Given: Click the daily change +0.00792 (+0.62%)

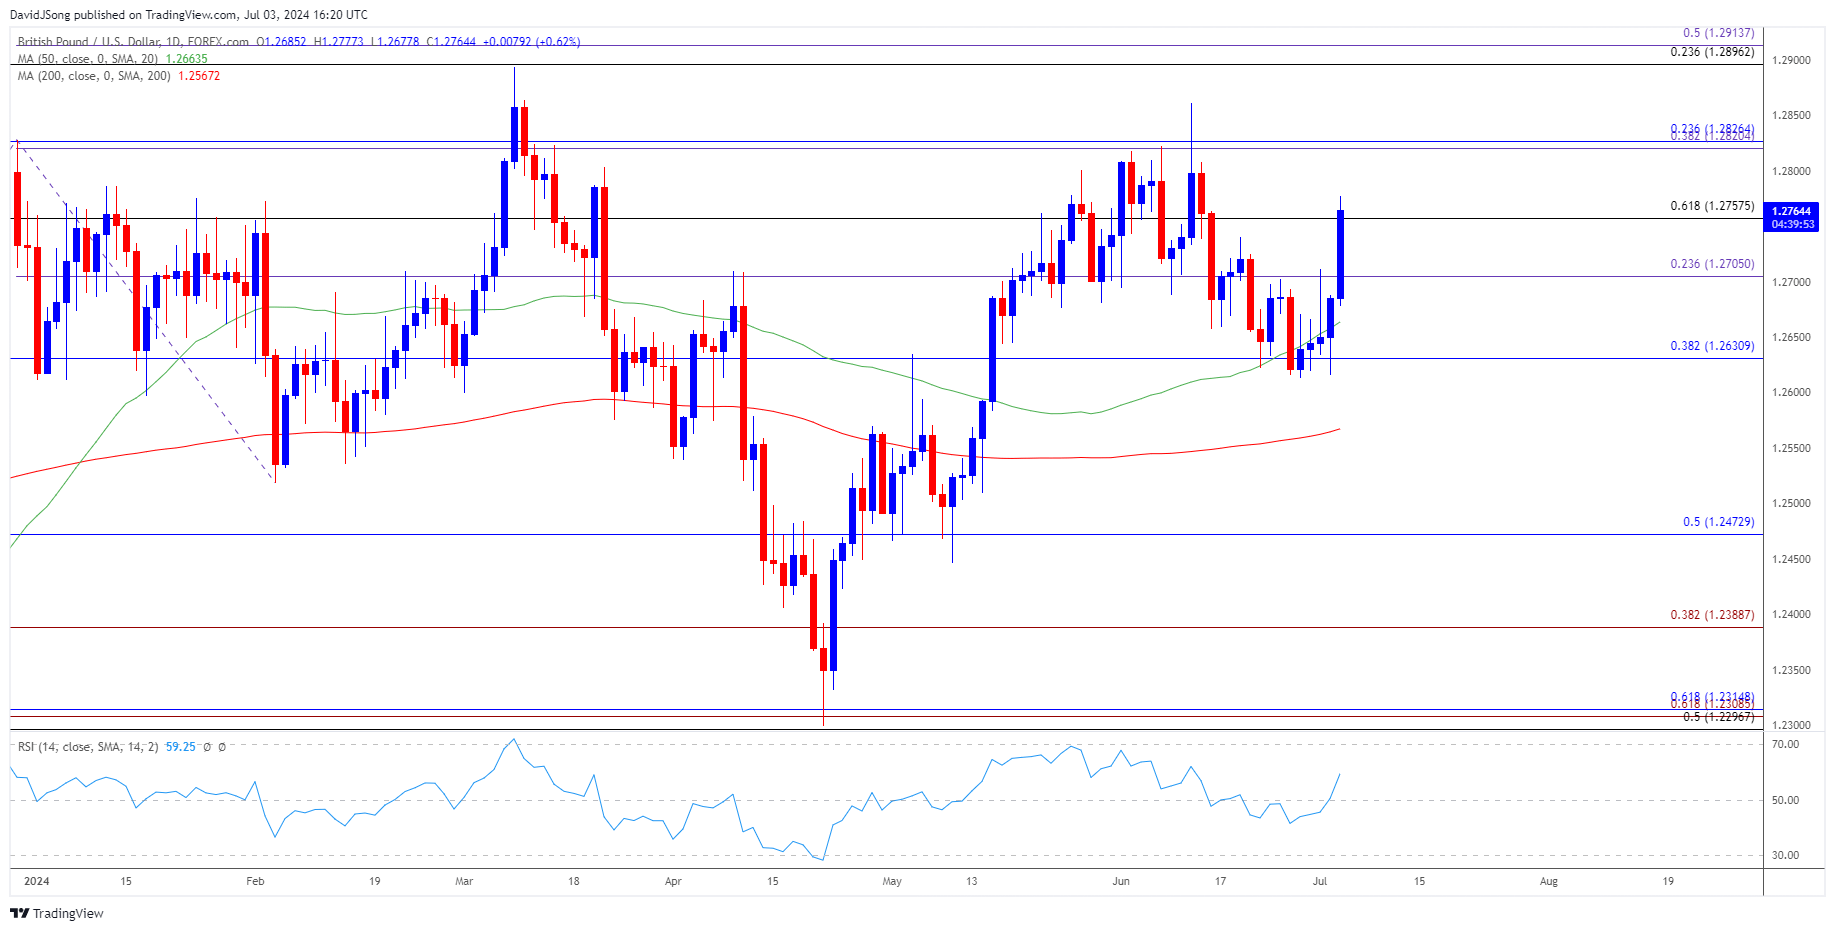Looking at the screenshot, I should 531,42.
